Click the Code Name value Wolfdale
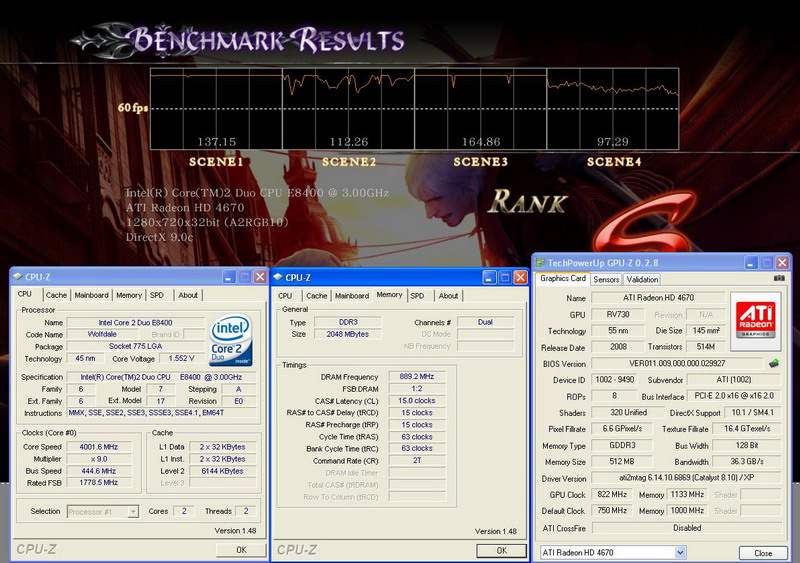 [102, 334]
